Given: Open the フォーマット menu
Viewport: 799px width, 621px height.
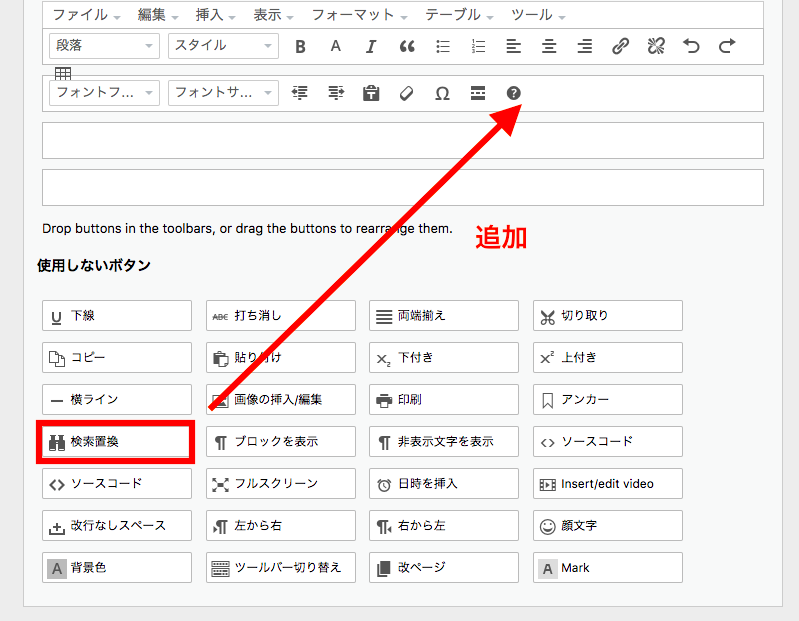Looking at the screenshot, I should pos(359,15).
